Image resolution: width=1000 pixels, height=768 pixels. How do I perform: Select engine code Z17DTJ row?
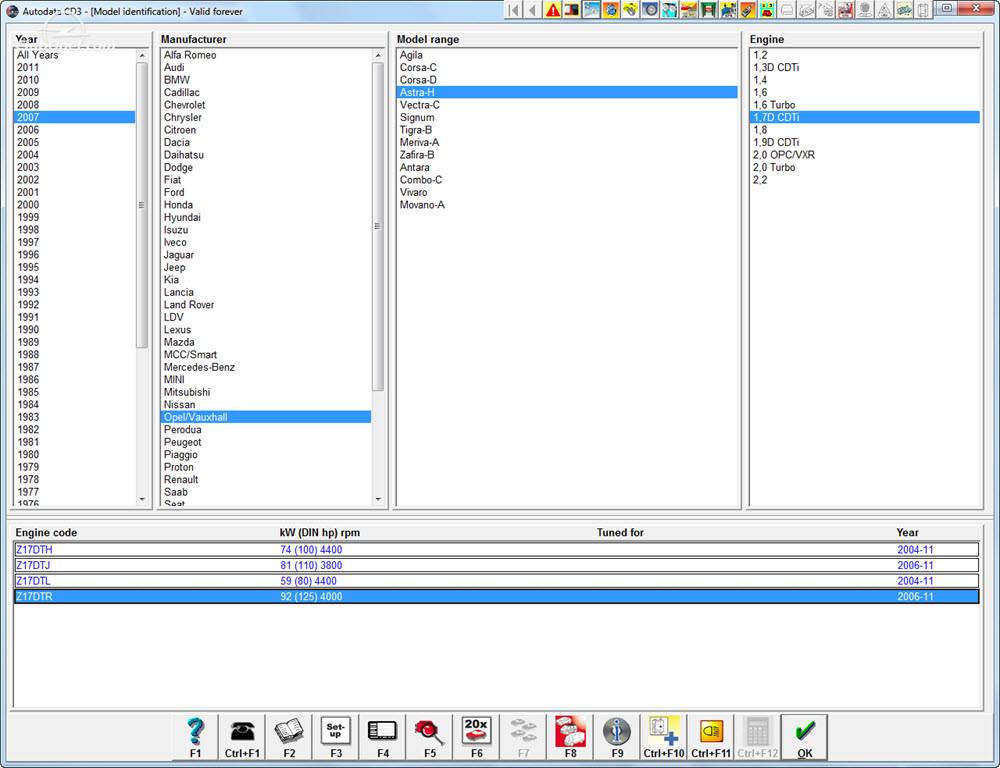point(496,565)
